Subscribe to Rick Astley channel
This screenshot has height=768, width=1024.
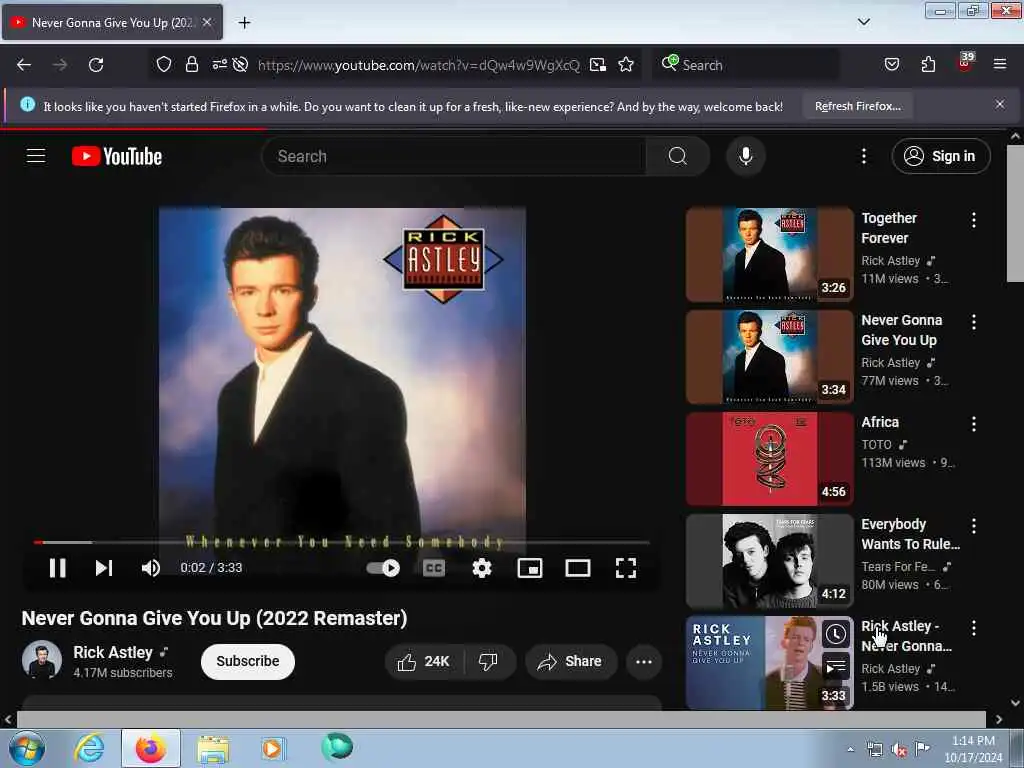click(248, 662)
